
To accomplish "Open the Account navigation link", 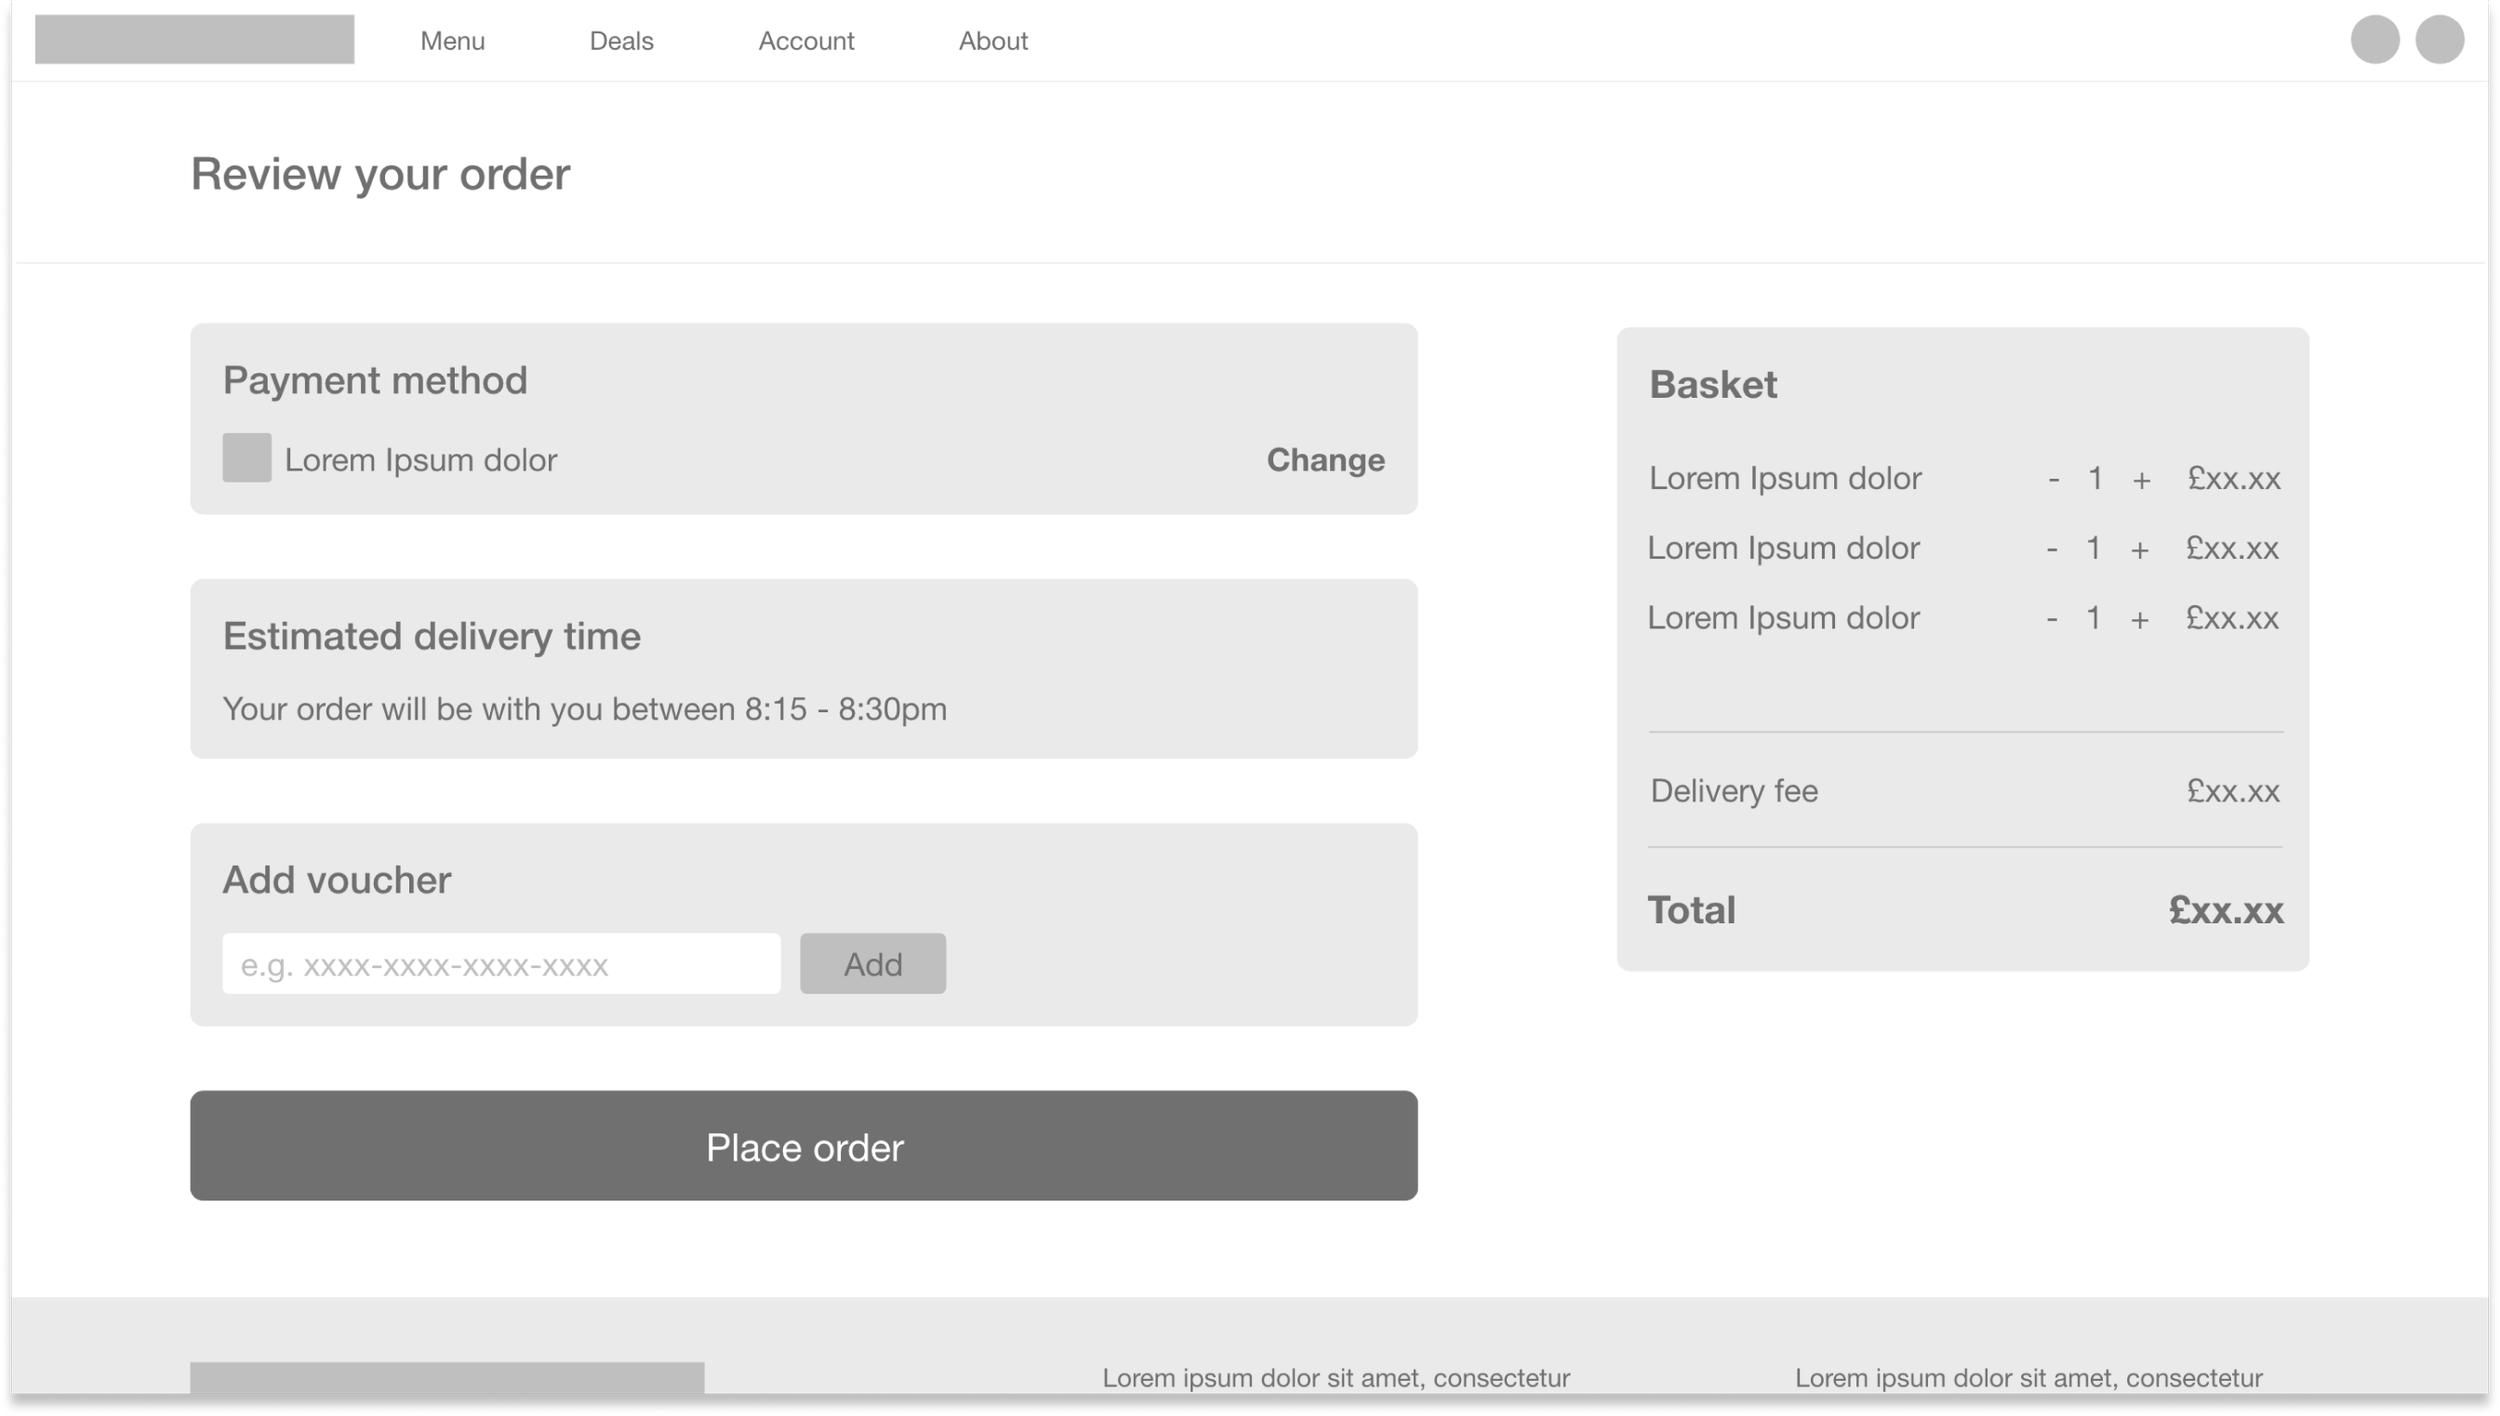I will 806,41.
